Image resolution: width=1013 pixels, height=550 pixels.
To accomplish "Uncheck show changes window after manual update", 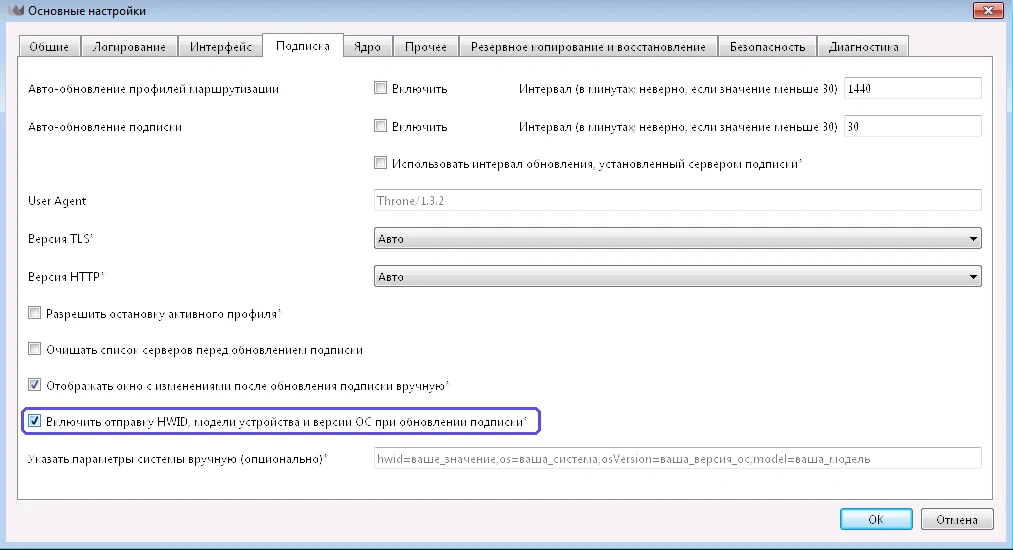I will coord(34,385).
